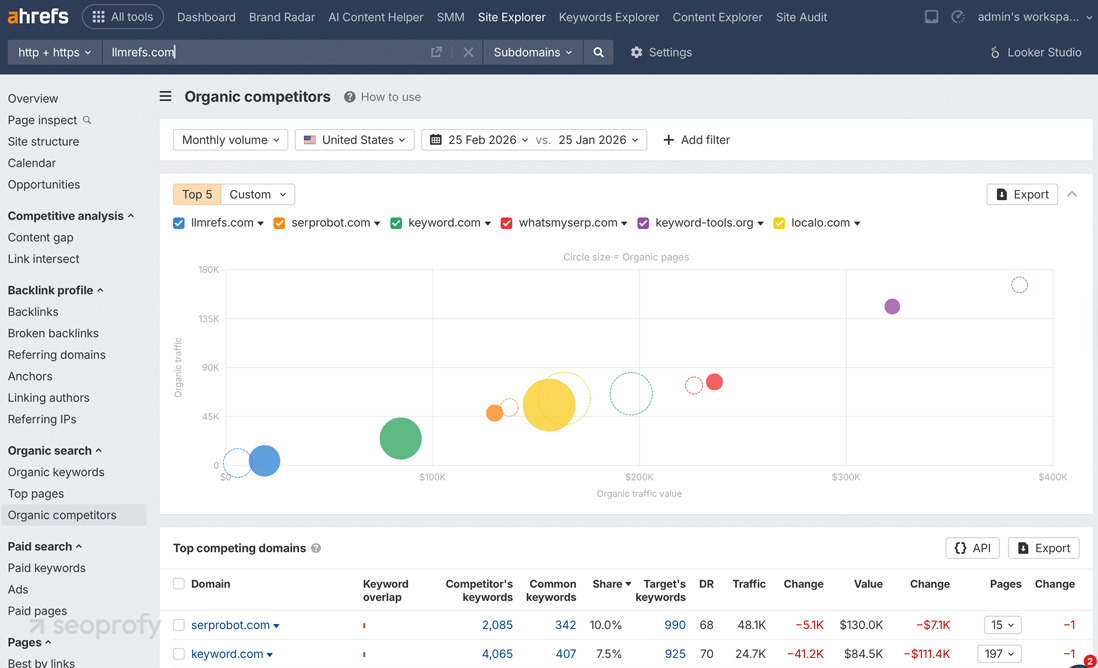Open the Monthly volume dropdown

[x=230, y=139]
